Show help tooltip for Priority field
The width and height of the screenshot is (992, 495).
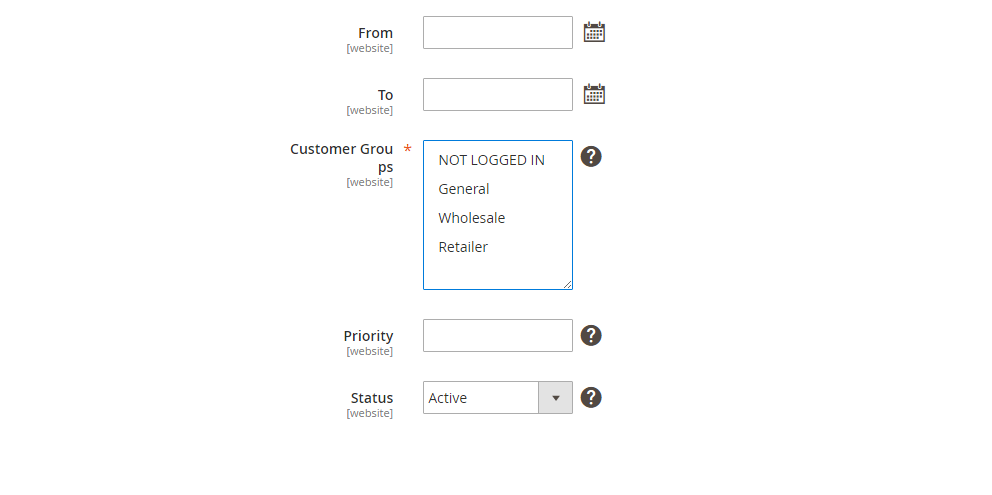click(591, 335)
